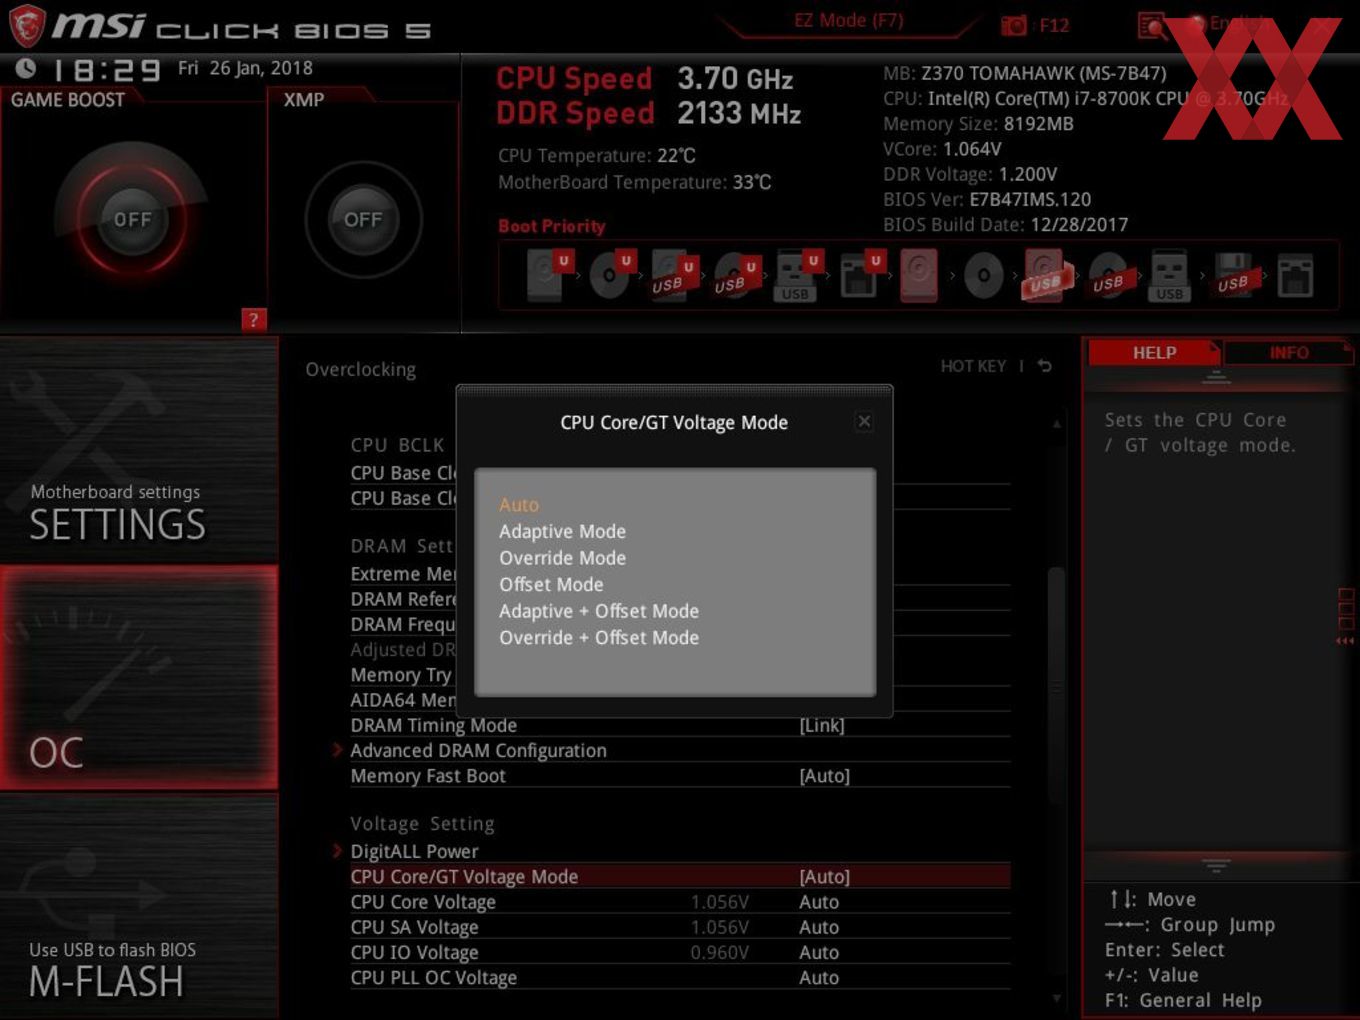Click the MSI dragon shield logo
Image resolution: width=1360 pixels, height=1020 pixels.
click(27, 26)
